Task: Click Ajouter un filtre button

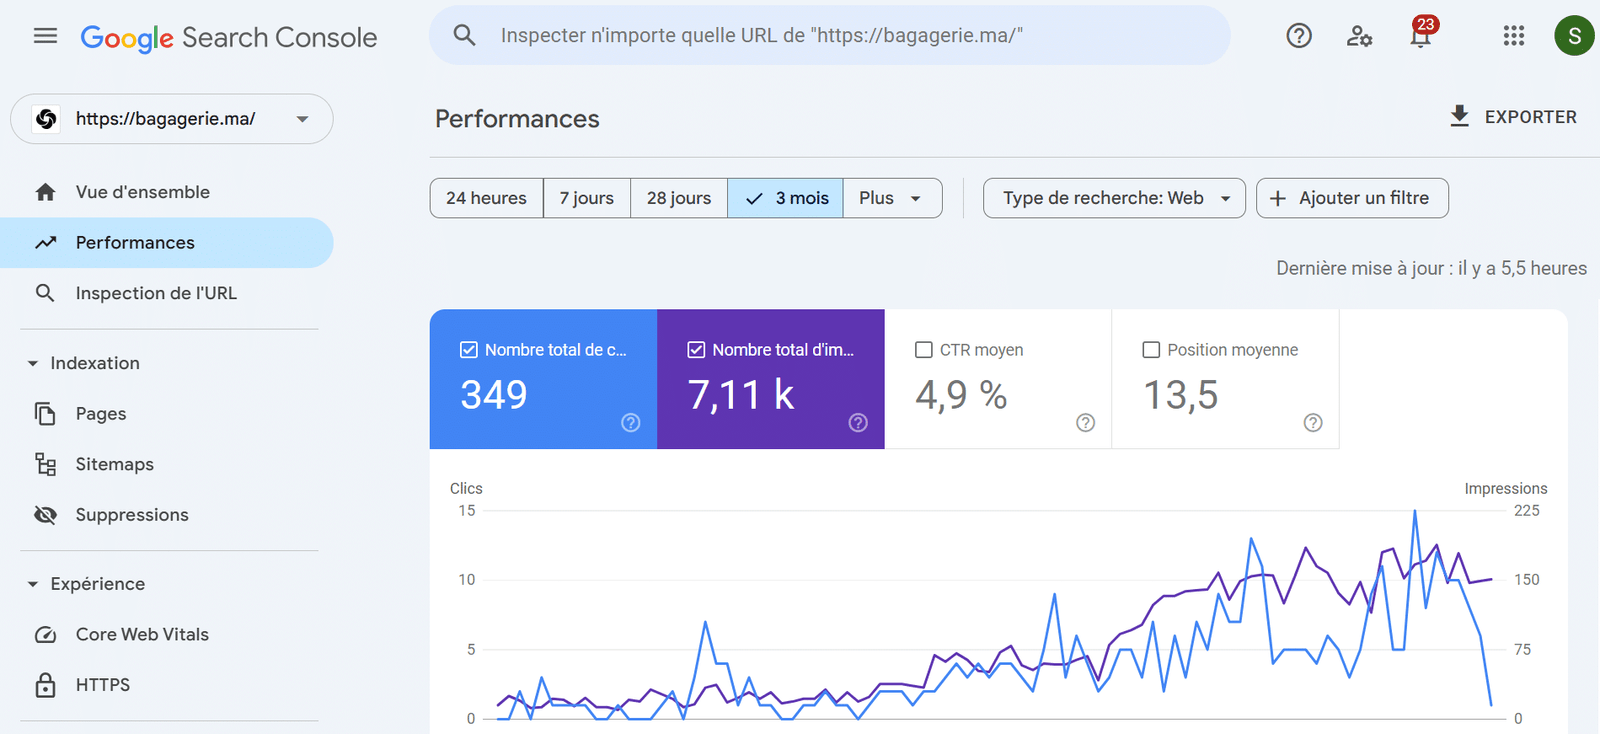Action: point(1352,198)
